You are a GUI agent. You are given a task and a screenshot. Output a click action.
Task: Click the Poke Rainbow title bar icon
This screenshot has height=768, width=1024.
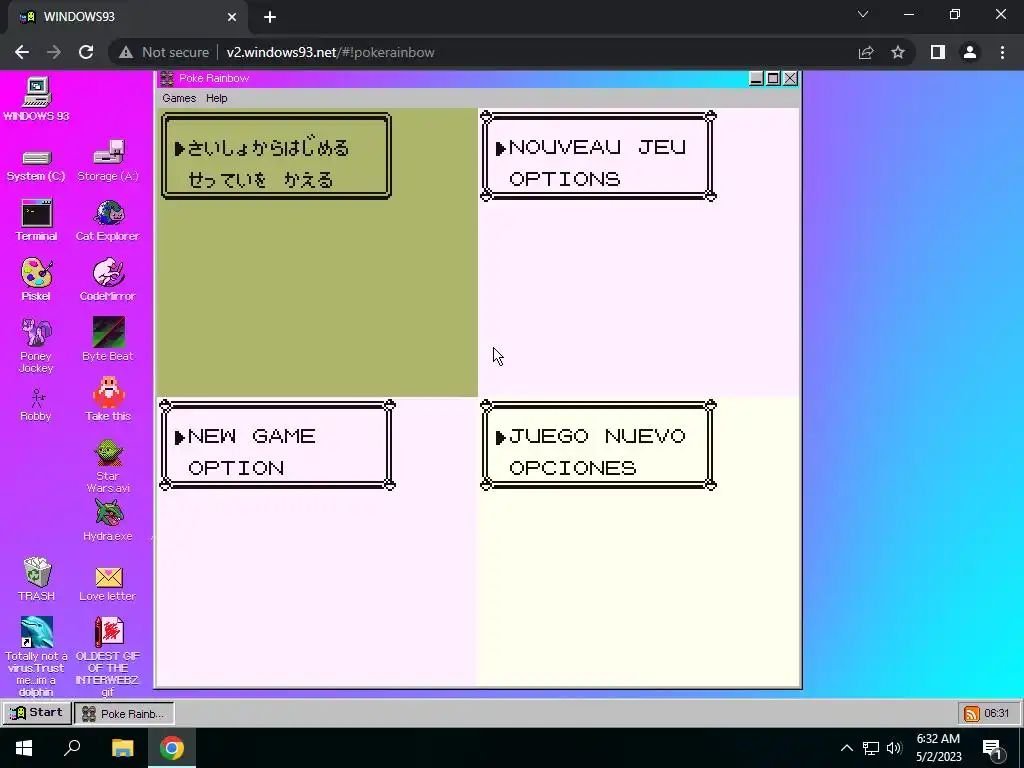coord(167,78)
